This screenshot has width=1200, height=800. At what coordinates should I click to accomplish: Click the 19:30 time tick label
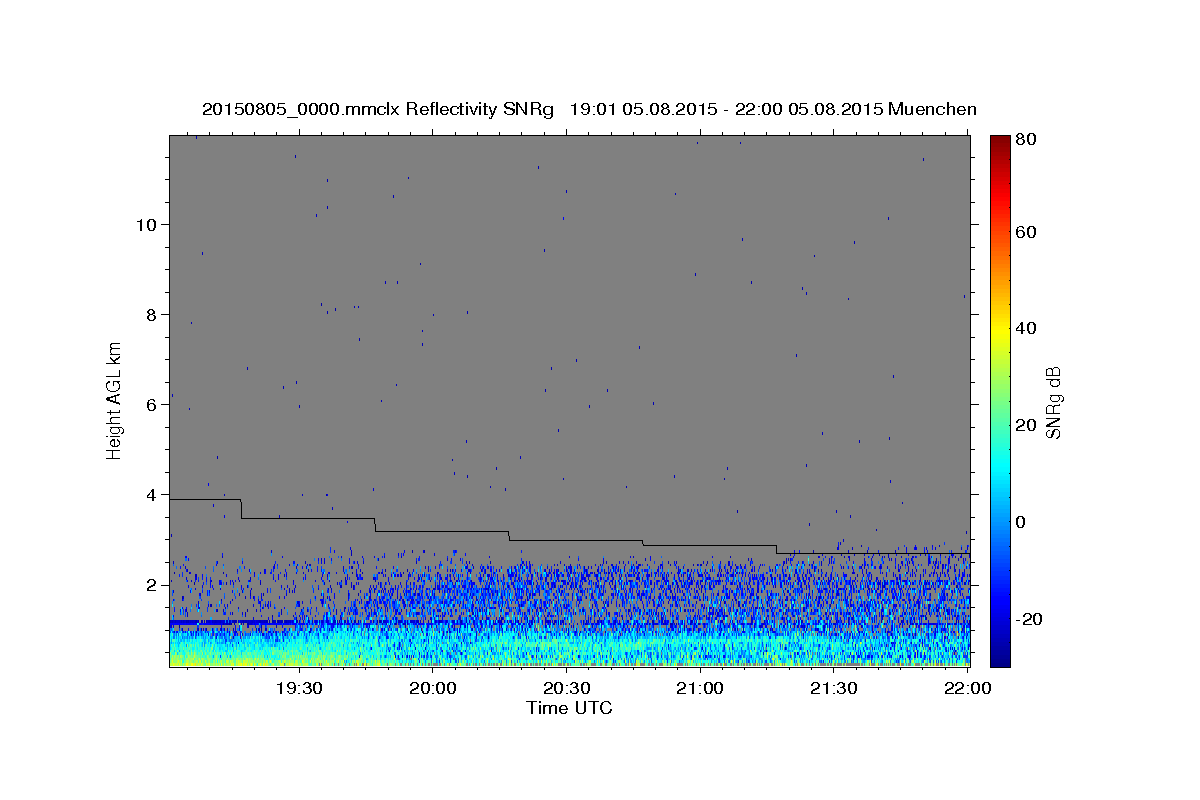pyautogui.click(x=299, y=689)
